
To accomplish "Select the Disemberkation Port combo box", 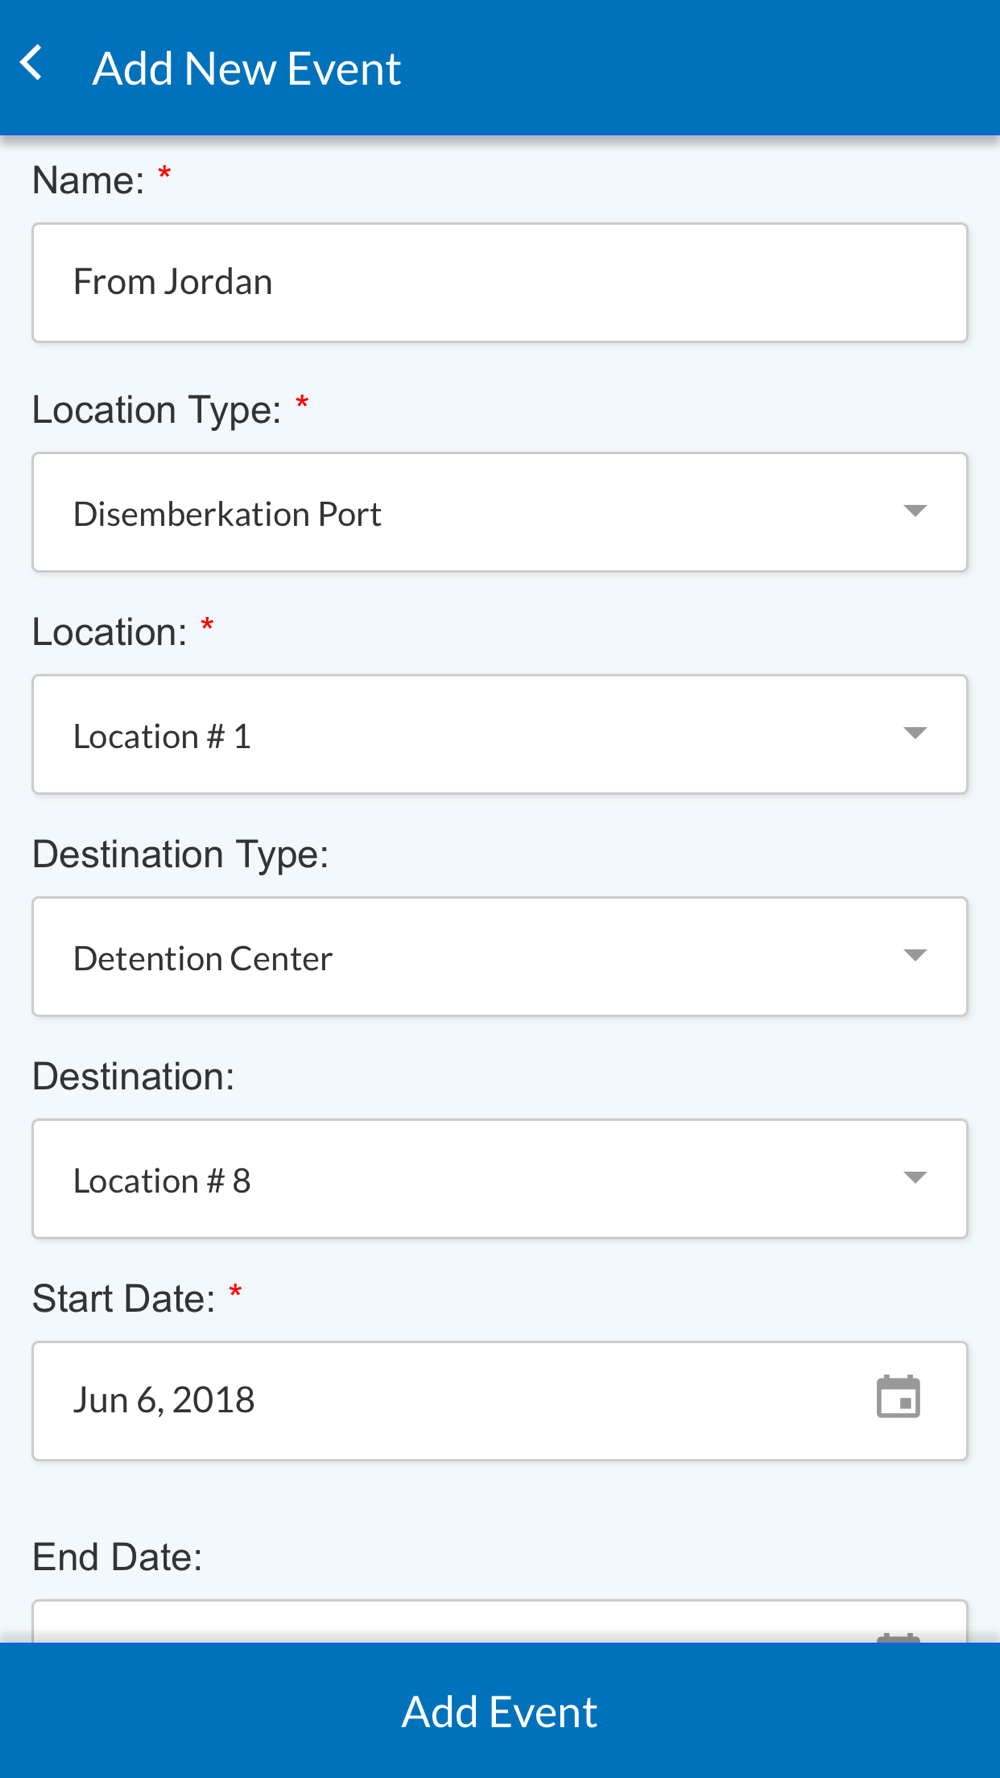I will pos(500,512).
